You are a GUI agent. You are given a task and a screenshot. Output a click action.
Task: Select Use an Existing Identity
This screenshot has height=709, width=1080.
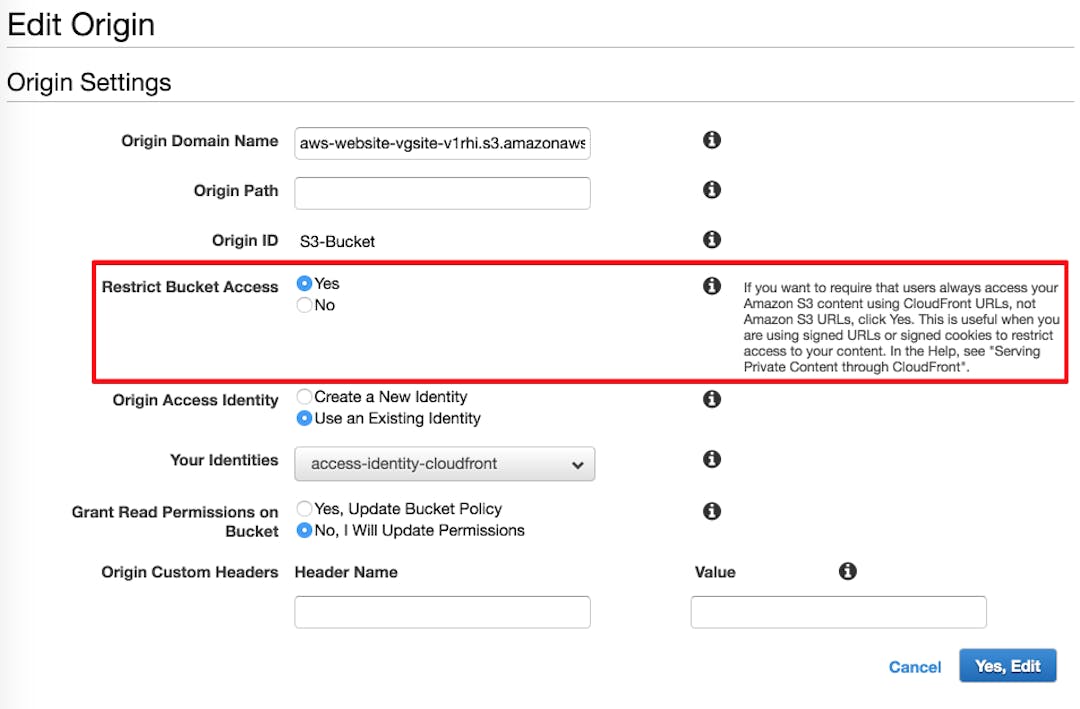click(303, 418)
